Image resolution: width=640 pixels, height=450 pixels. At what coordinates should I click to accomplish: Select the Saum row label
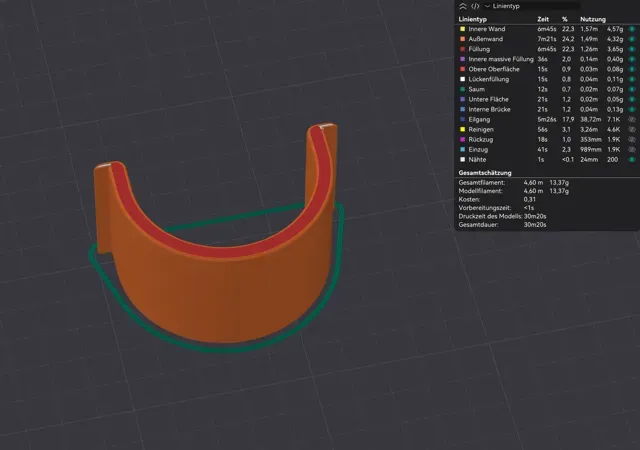(476, 89)
